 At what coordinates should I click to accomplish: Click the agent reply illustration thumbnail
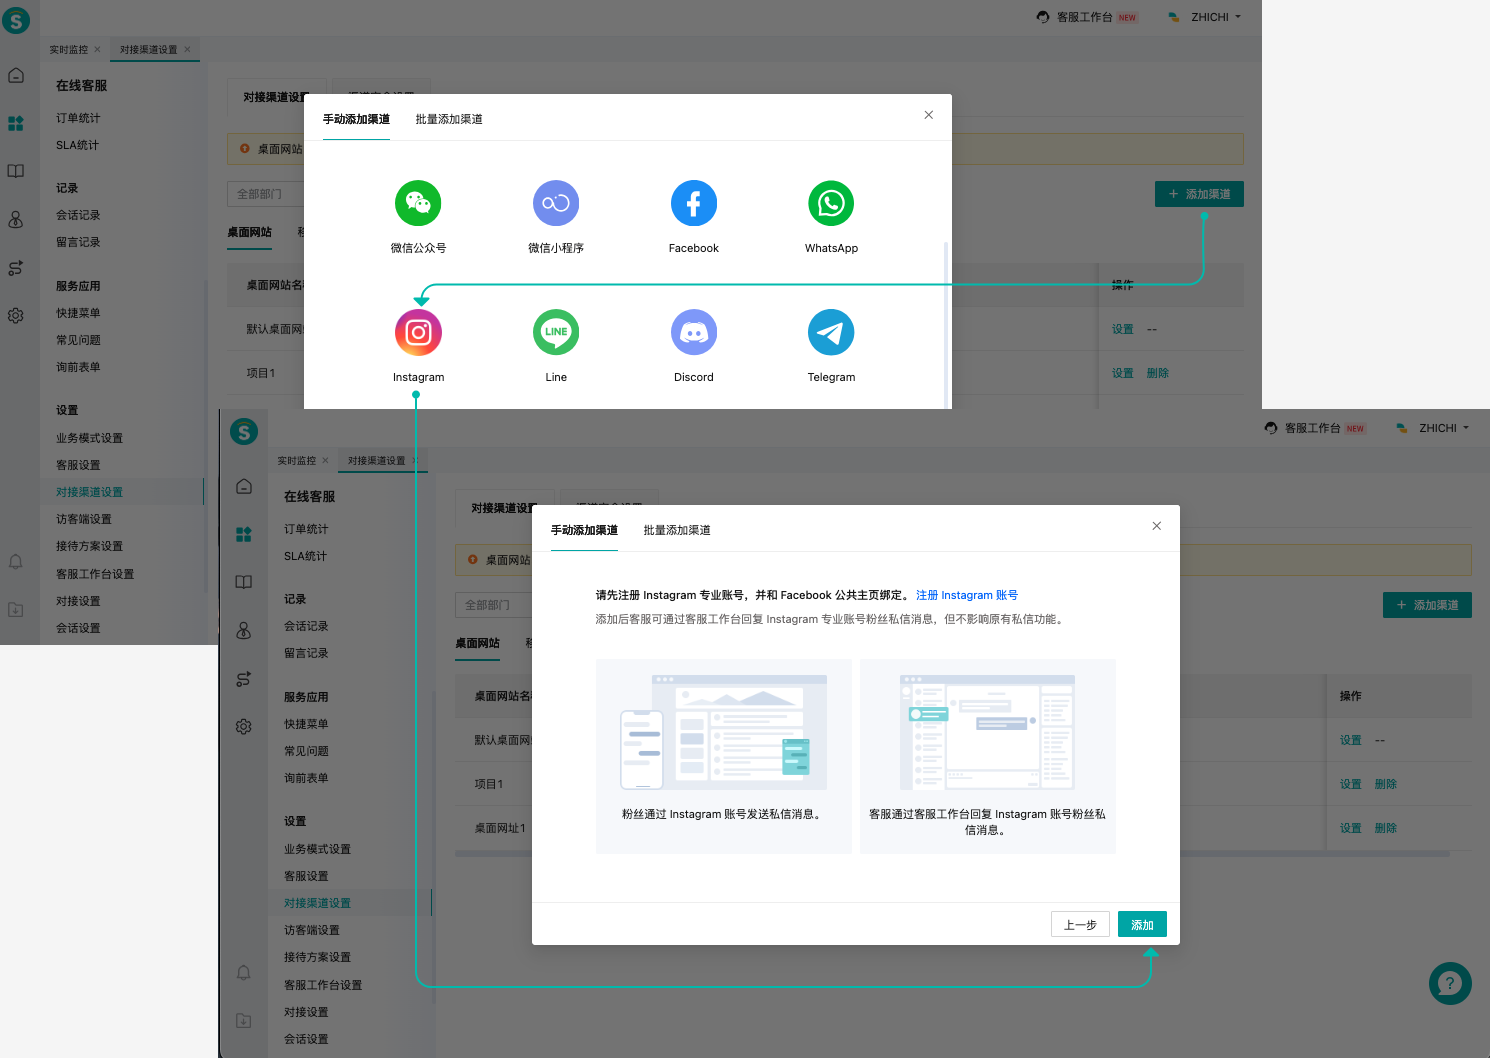987,732
